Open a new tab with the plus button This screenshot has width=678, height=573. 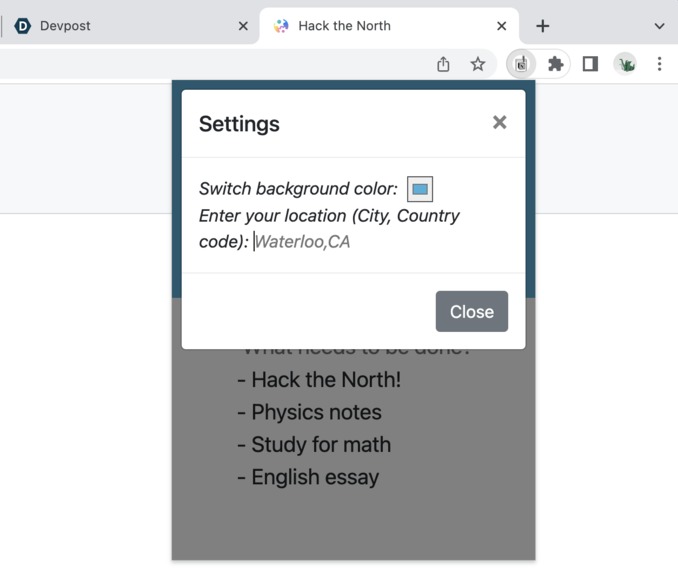pos(543,26)
